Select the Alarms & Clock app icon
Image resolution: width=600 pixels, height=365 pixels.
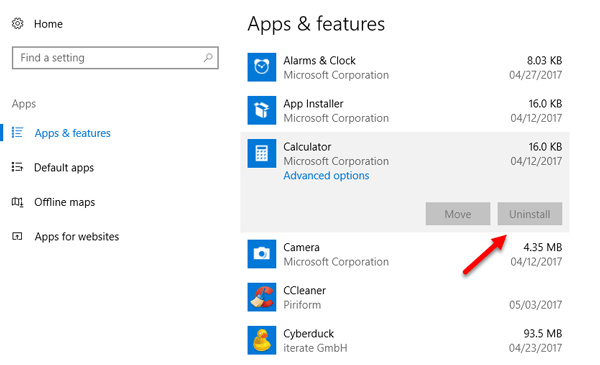click(262, 67)
